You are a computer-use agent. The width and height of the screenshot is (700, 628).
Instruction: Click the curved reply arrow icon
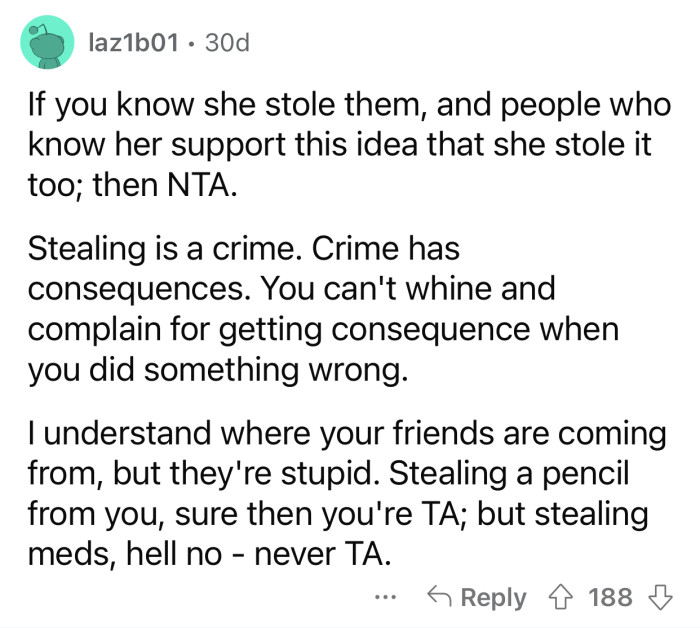point(439,597)
